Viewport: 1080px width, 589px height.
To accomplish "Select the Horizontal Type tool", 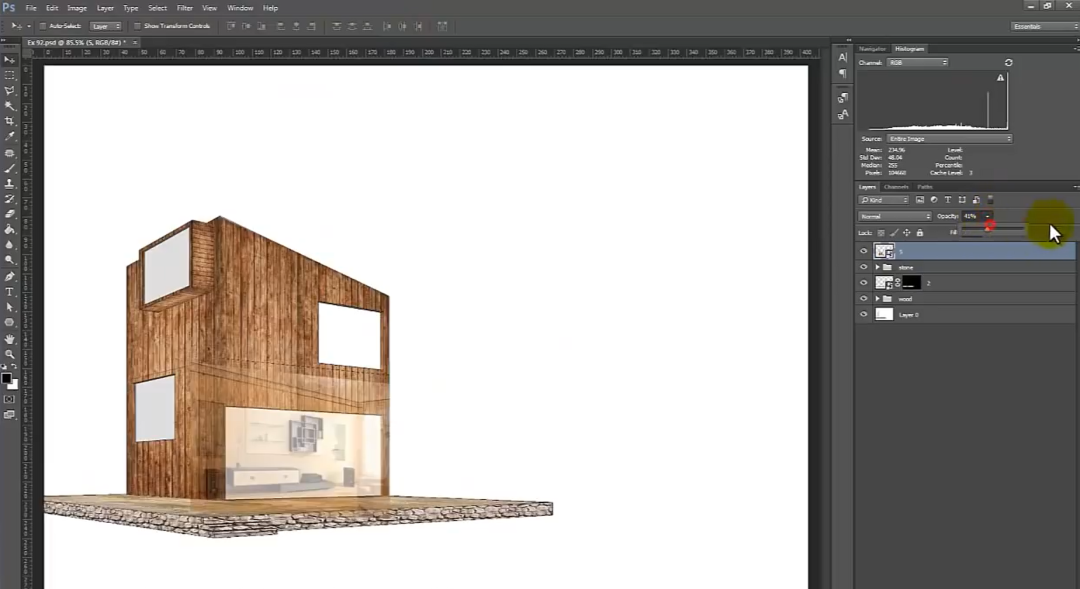I will click(x=10, y=292).
